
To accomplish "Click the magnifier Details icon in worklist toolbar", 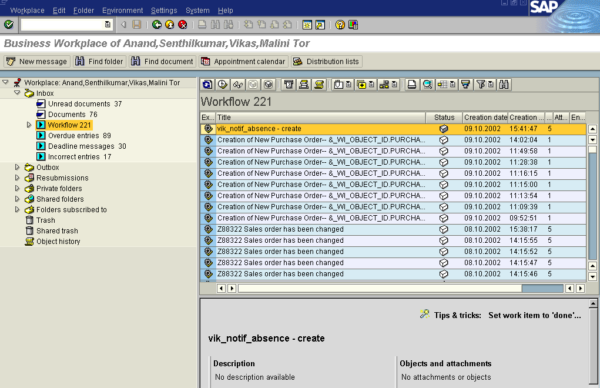I will click(427, 85).
